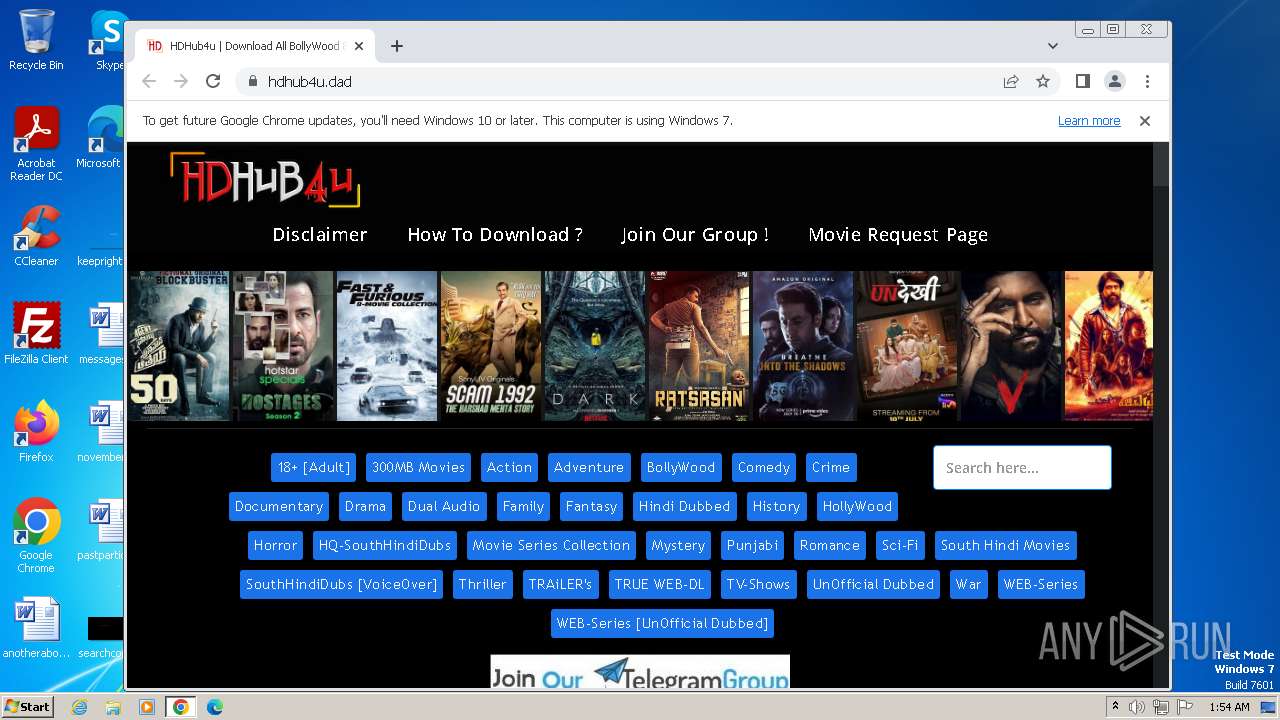Open the Hostages Season 2 poster
This screenshot has width=1280, height=720.
coord(283,346)
